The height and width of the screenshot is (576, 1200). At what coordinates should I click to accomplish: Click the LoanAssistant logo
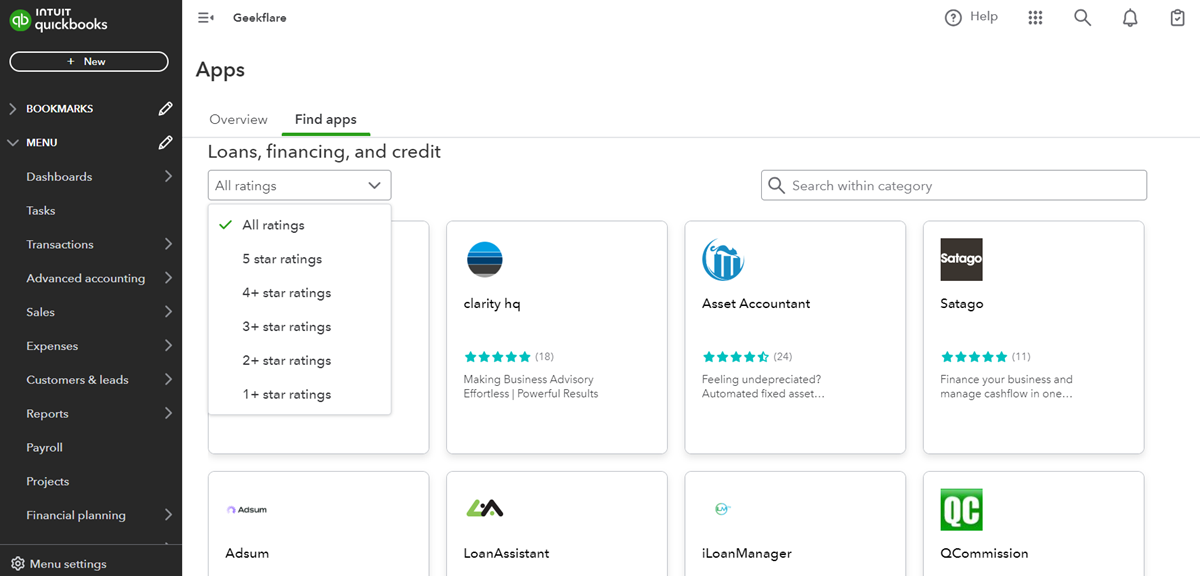tap(485, 509)
